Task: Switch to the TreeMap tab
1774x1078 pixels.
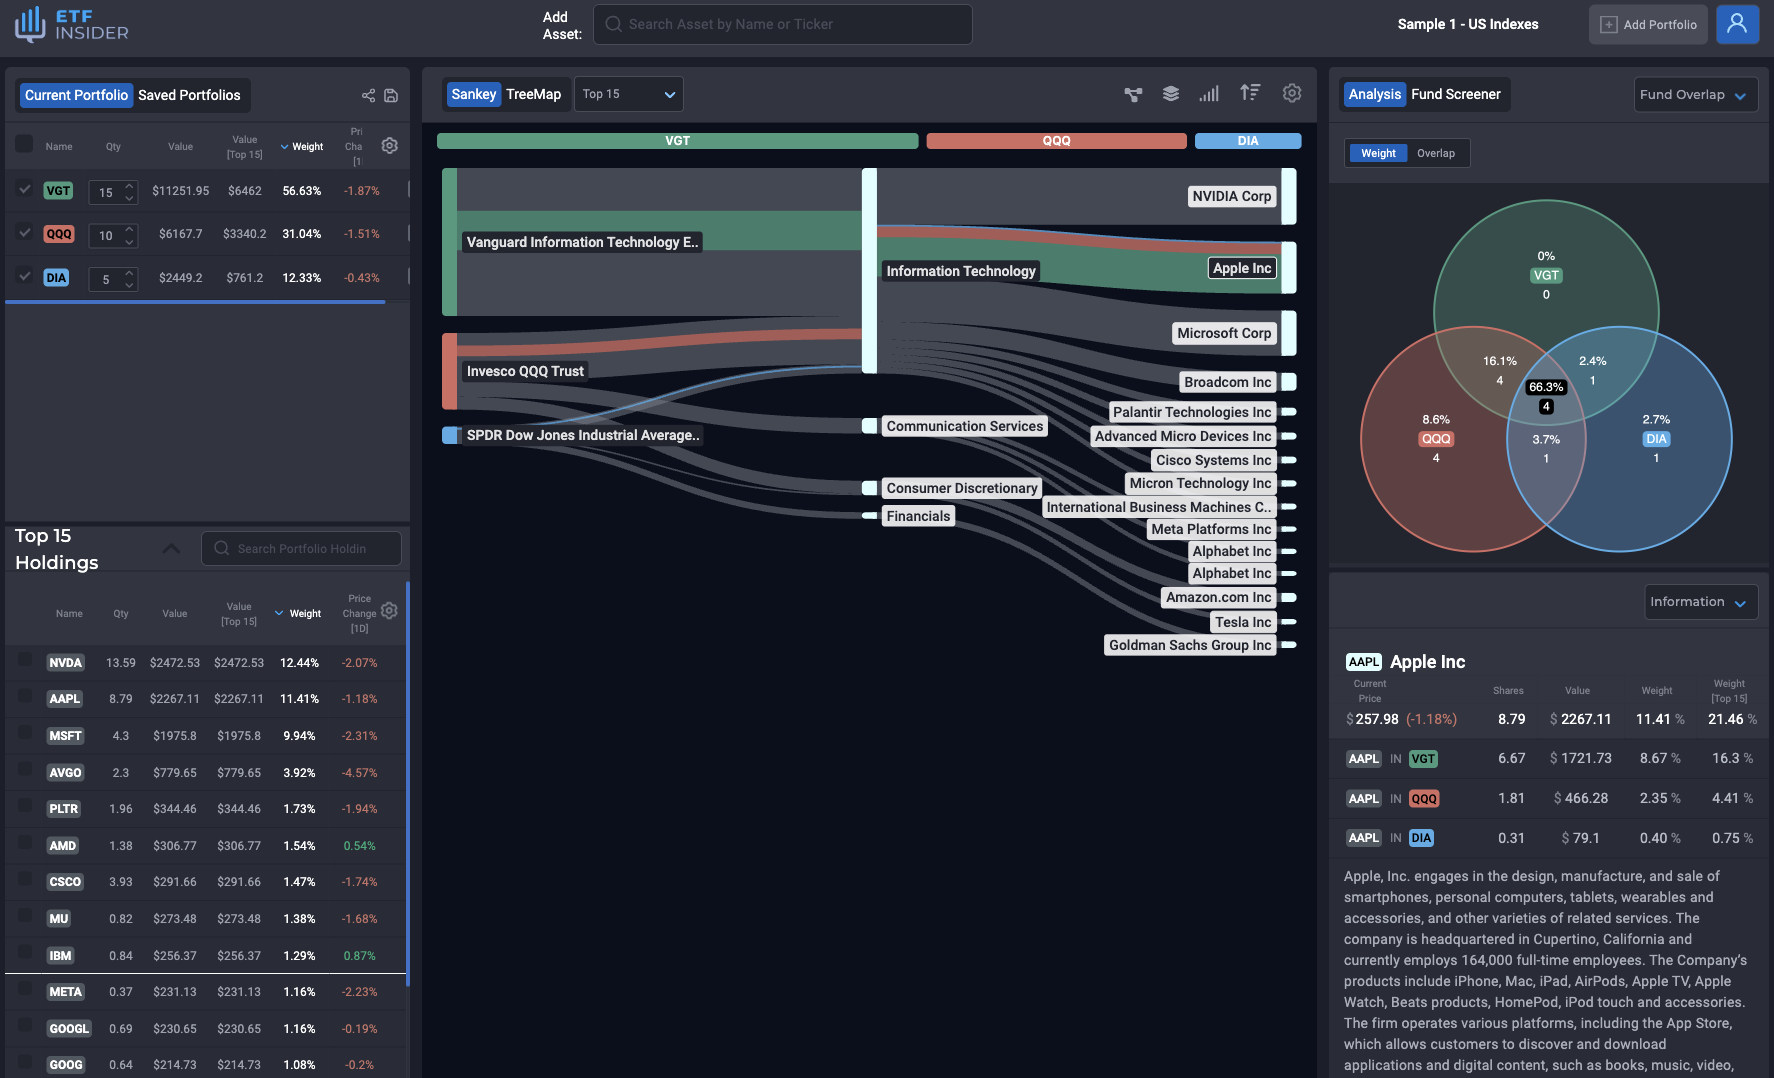Action: tap(533, 94)
